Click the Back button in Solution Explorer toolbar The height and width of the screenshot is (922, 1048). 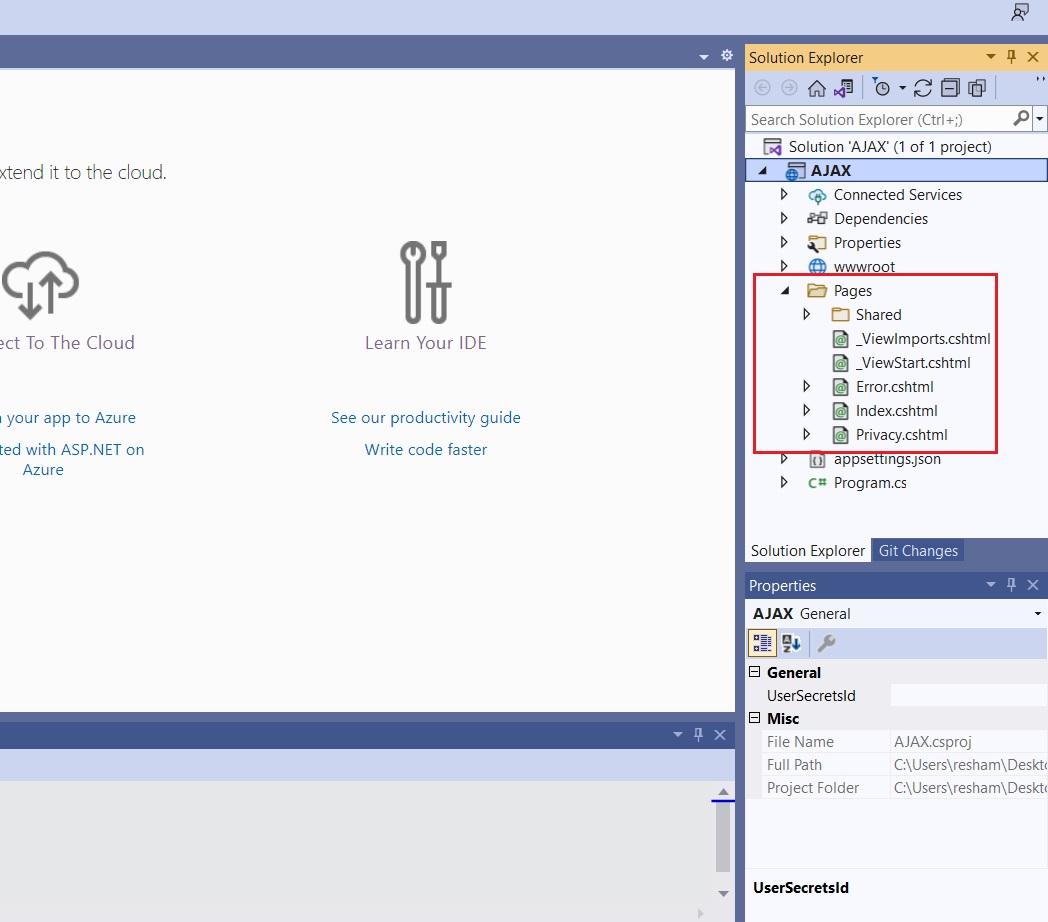point(762,88)
